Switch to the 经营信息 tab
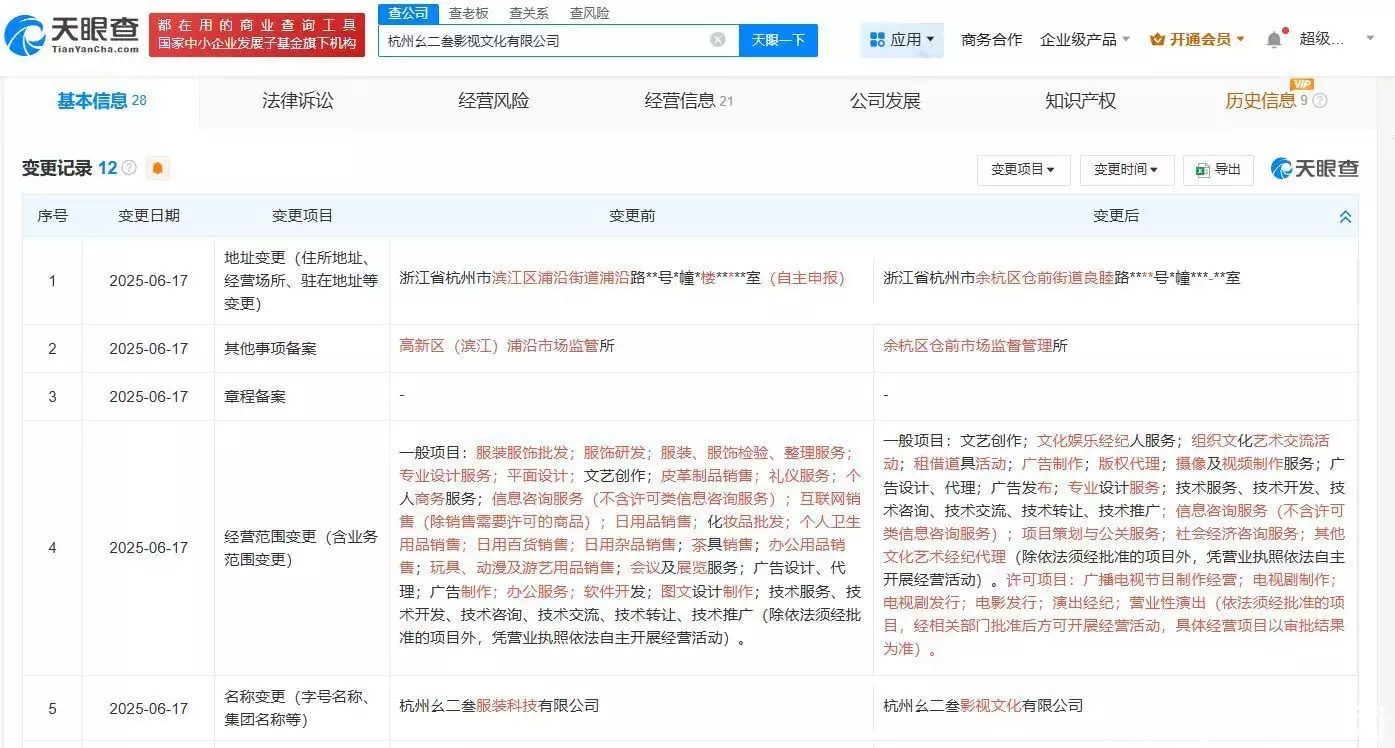1395x748 pixels. (688, 101)
